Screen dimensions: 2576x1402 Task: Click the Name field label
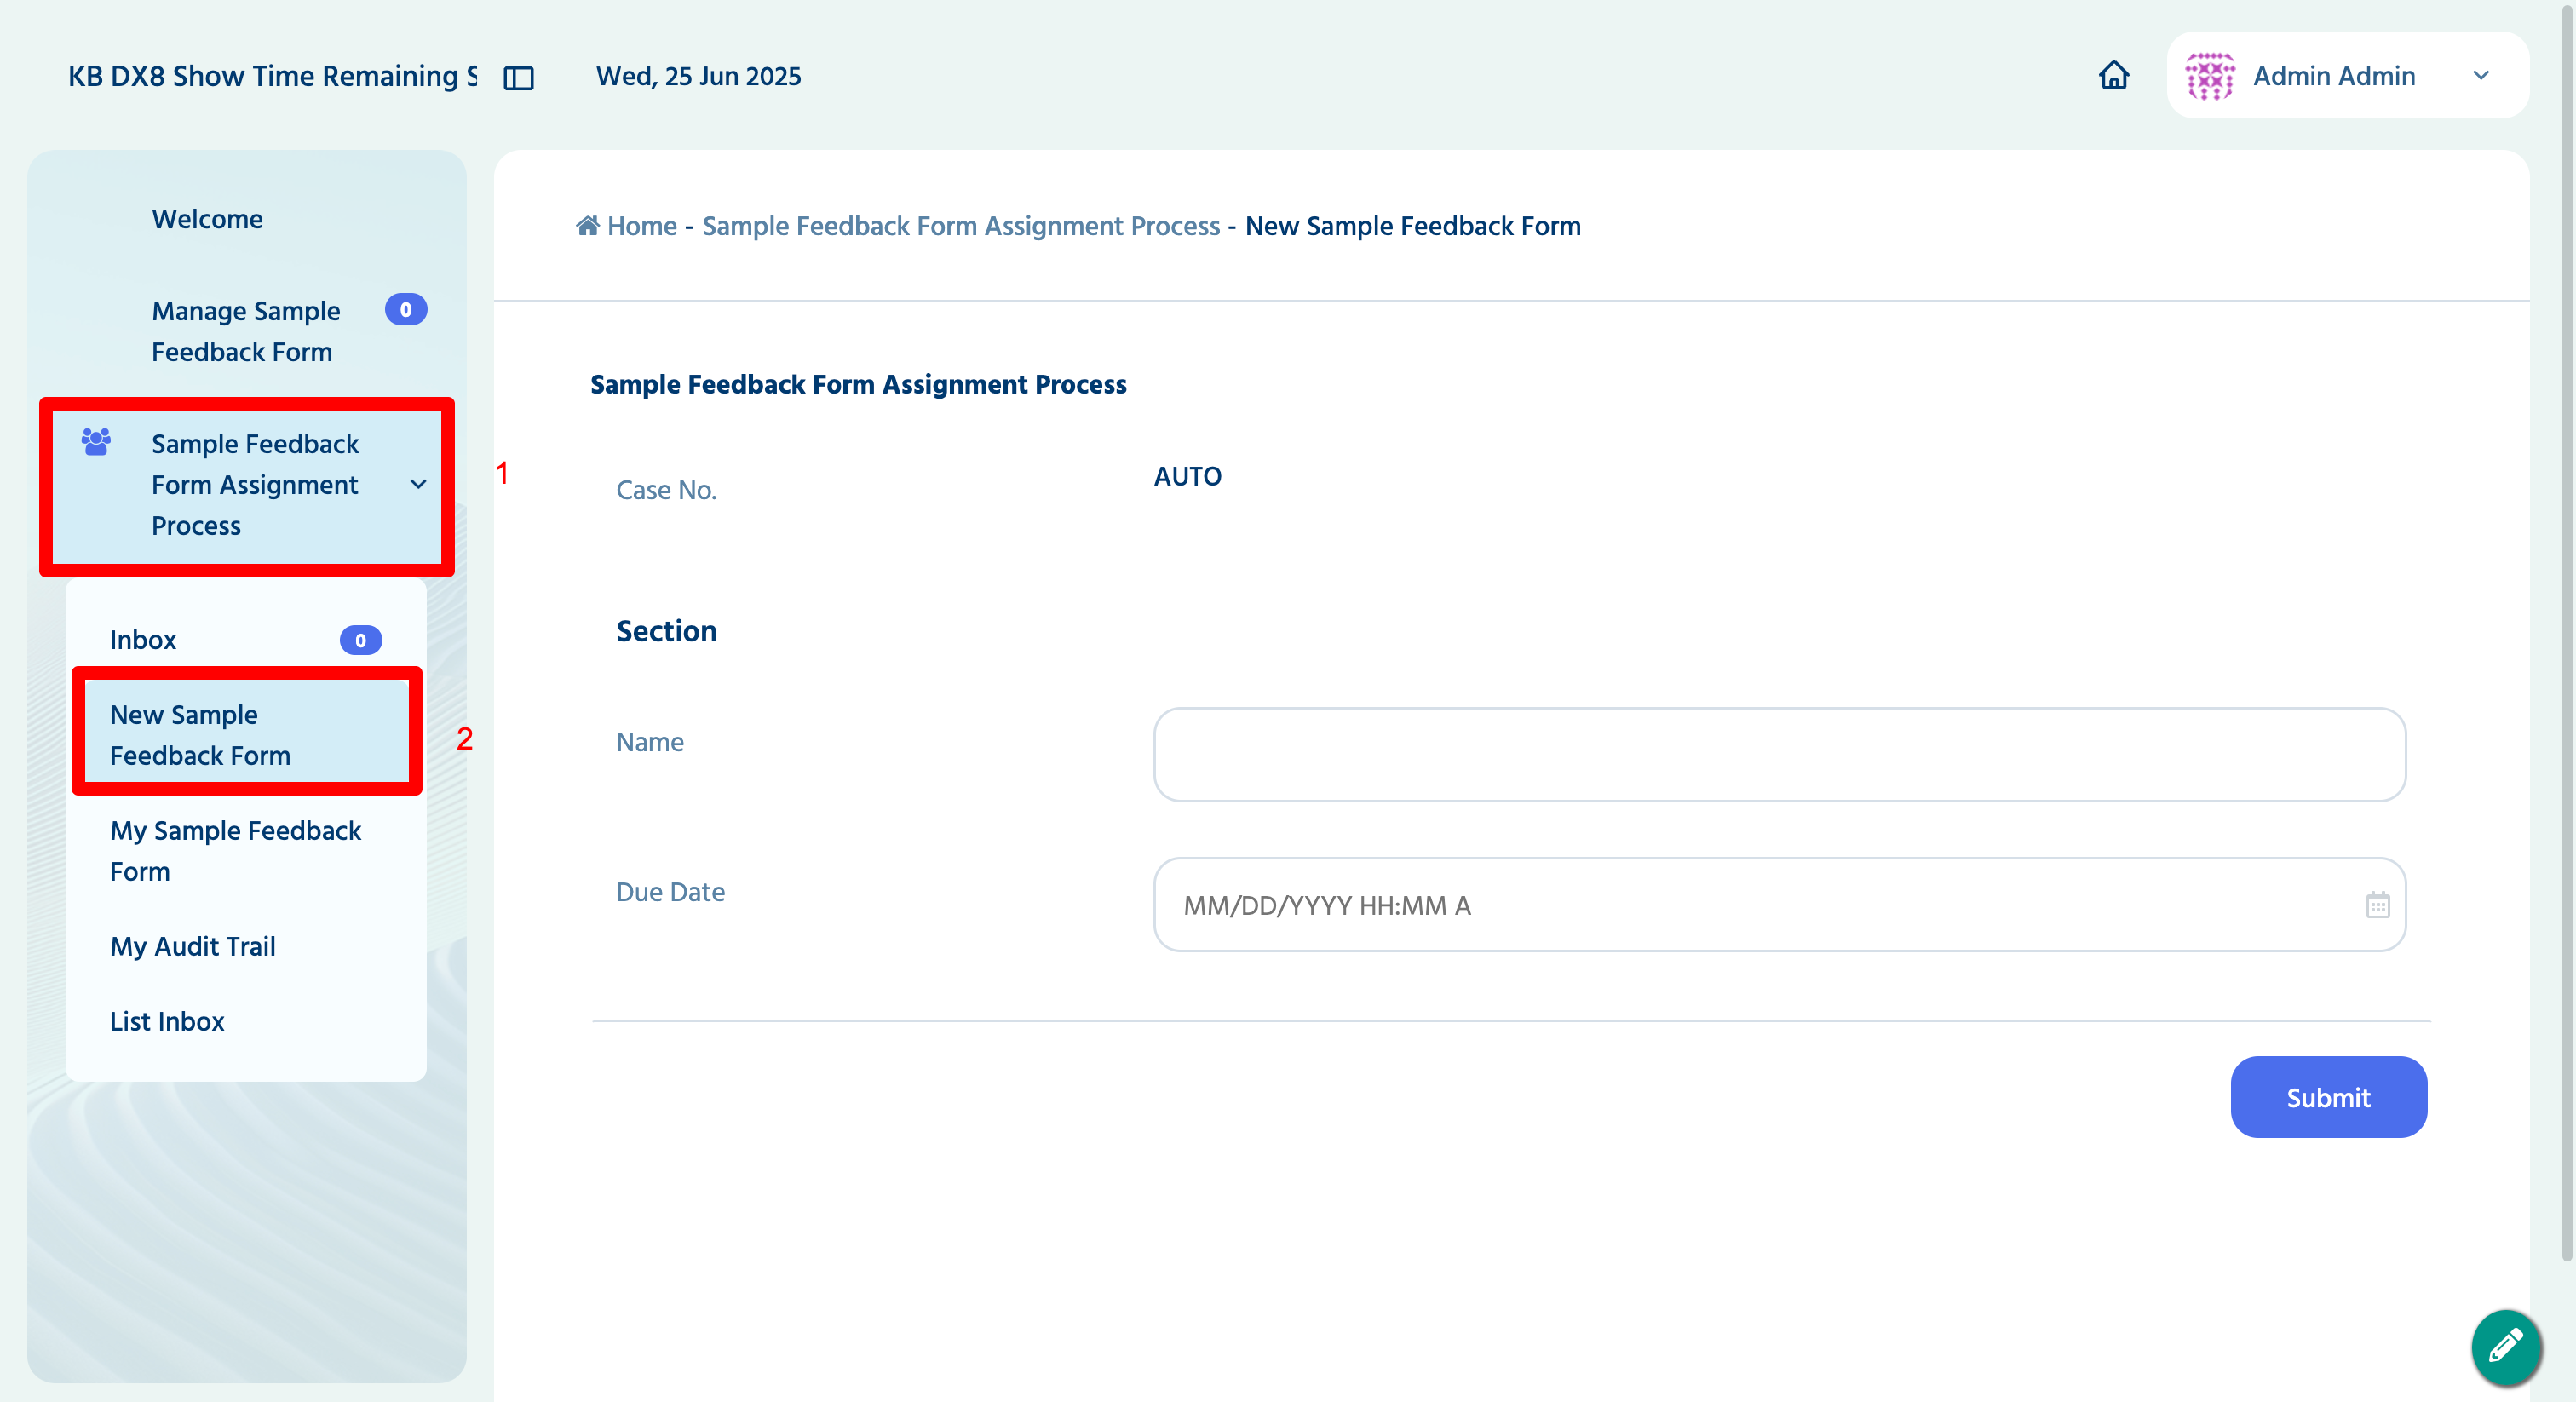tap(650, 742)
